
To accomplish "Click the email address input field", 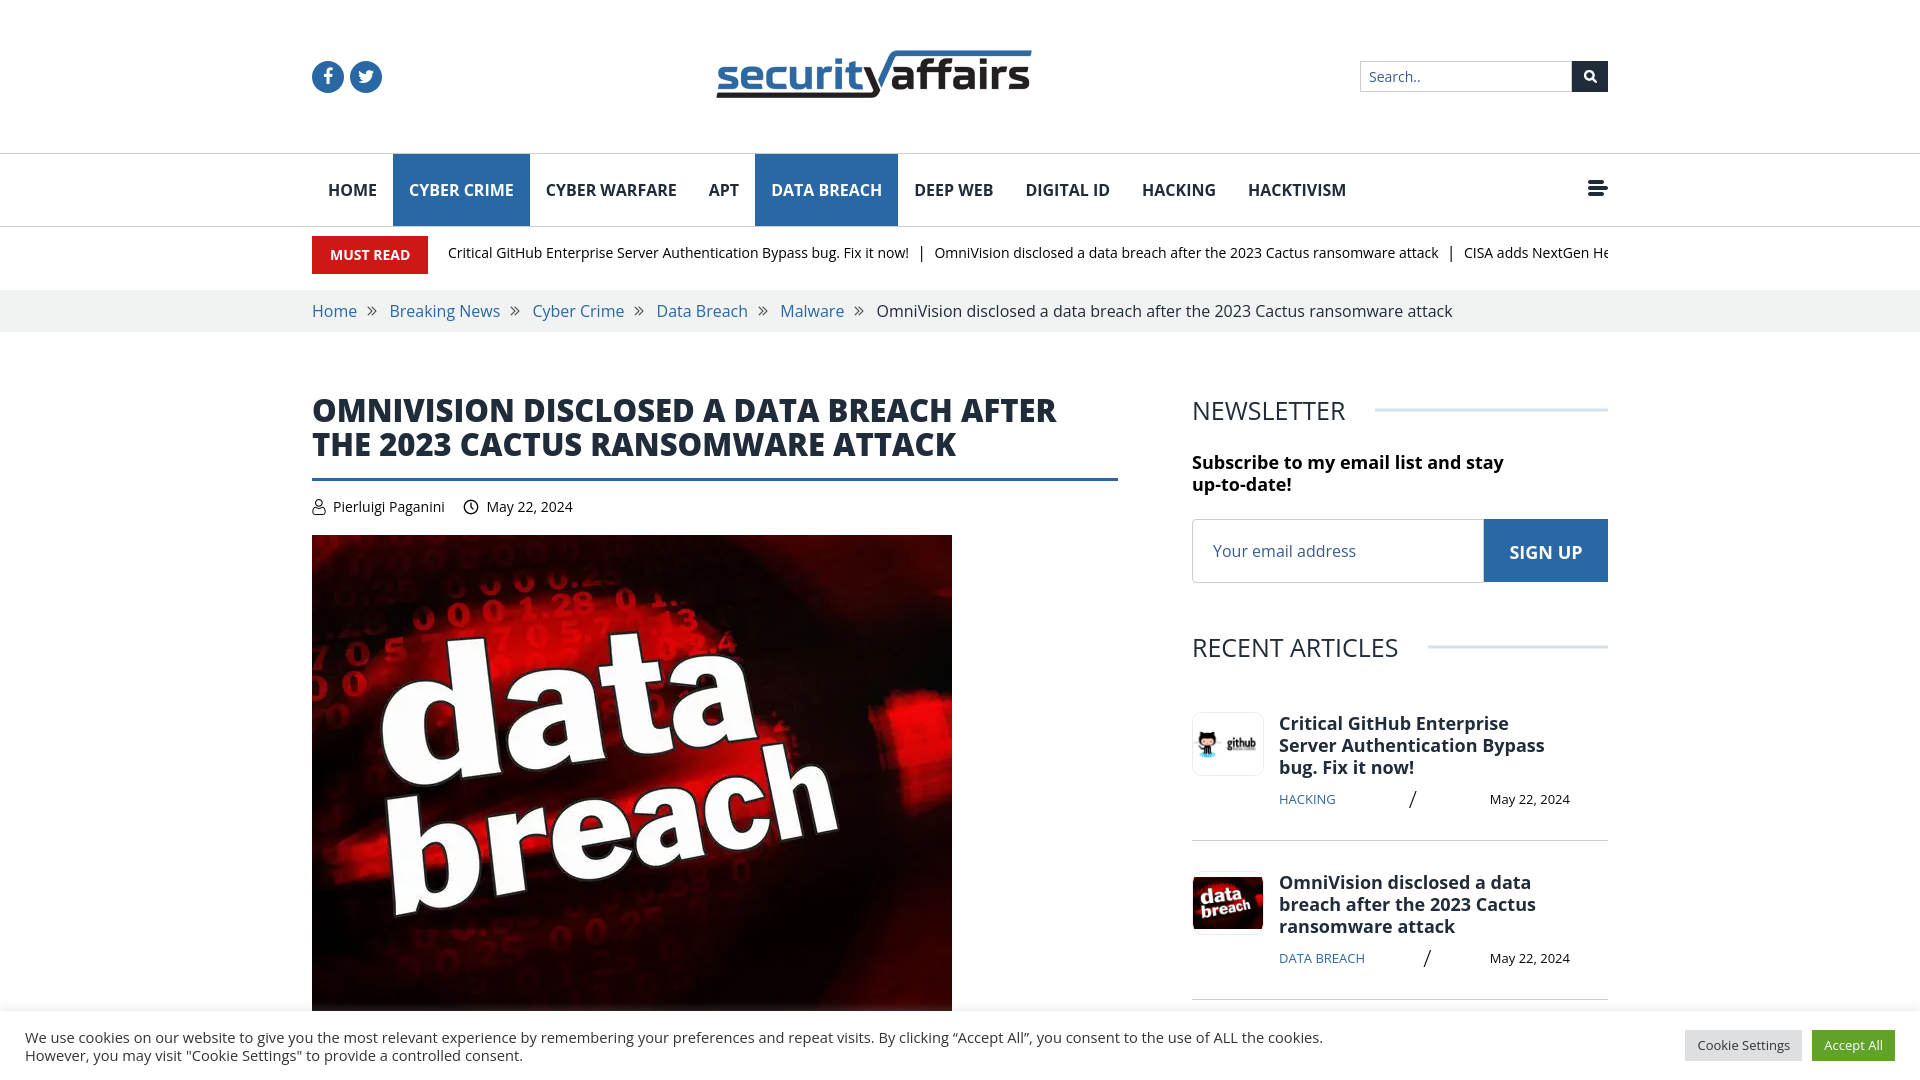I will click(1337, 551).
